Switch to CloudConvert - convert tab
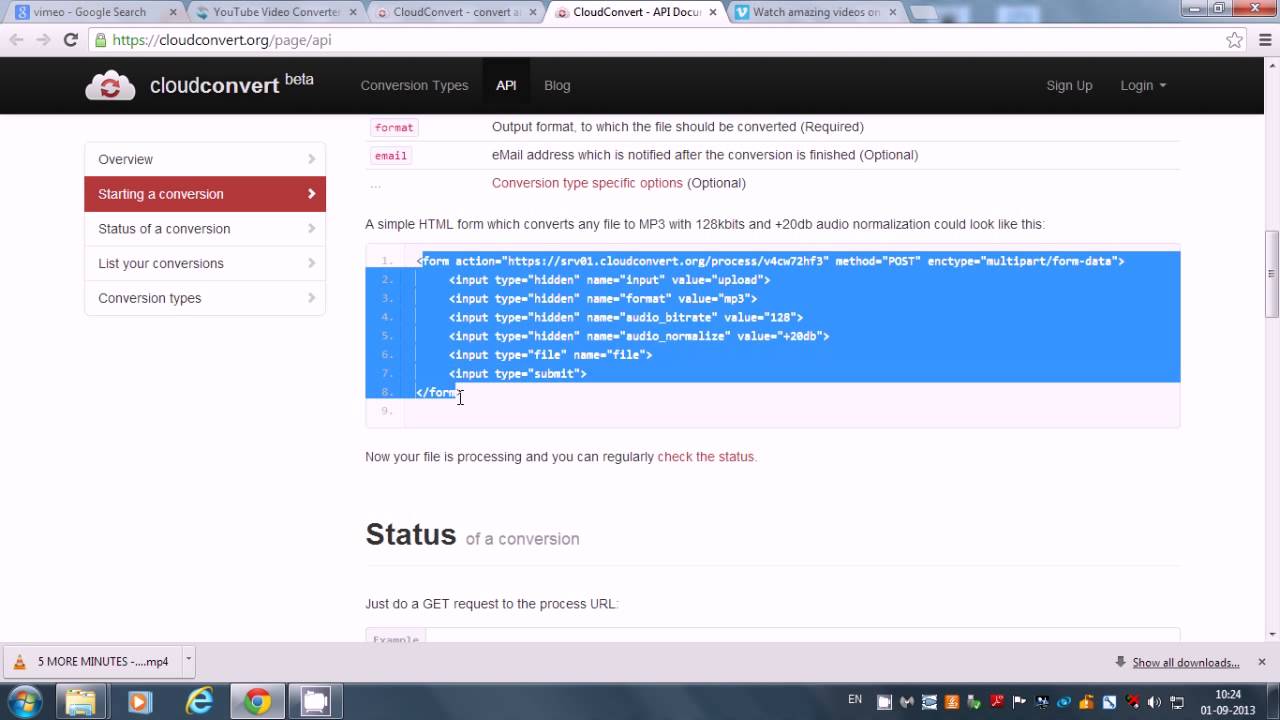This screenshot has height=720, width=1280. click(x=453, y=12)
